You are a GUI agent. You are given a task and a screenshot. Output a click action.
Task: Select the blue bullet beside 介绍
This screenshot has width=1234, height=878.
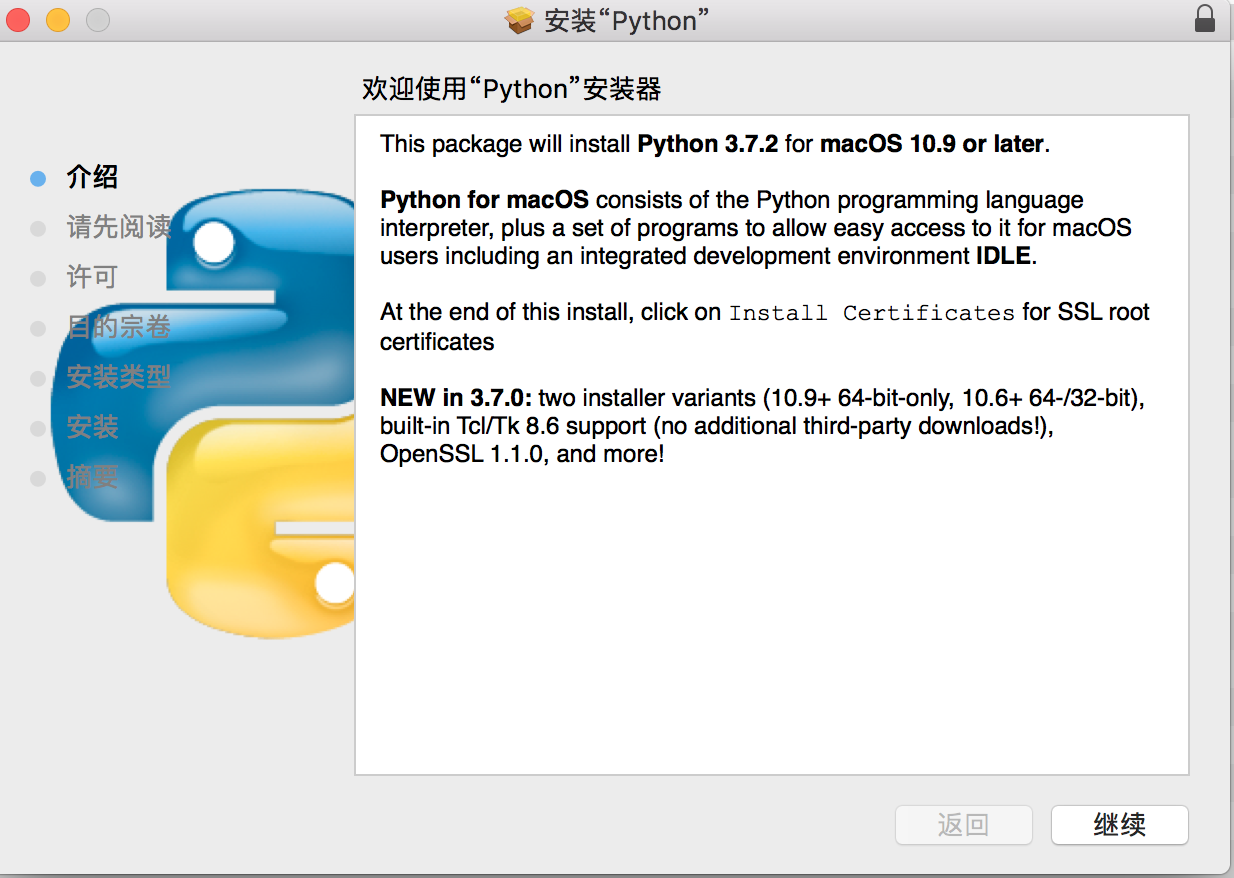point(37,177)
